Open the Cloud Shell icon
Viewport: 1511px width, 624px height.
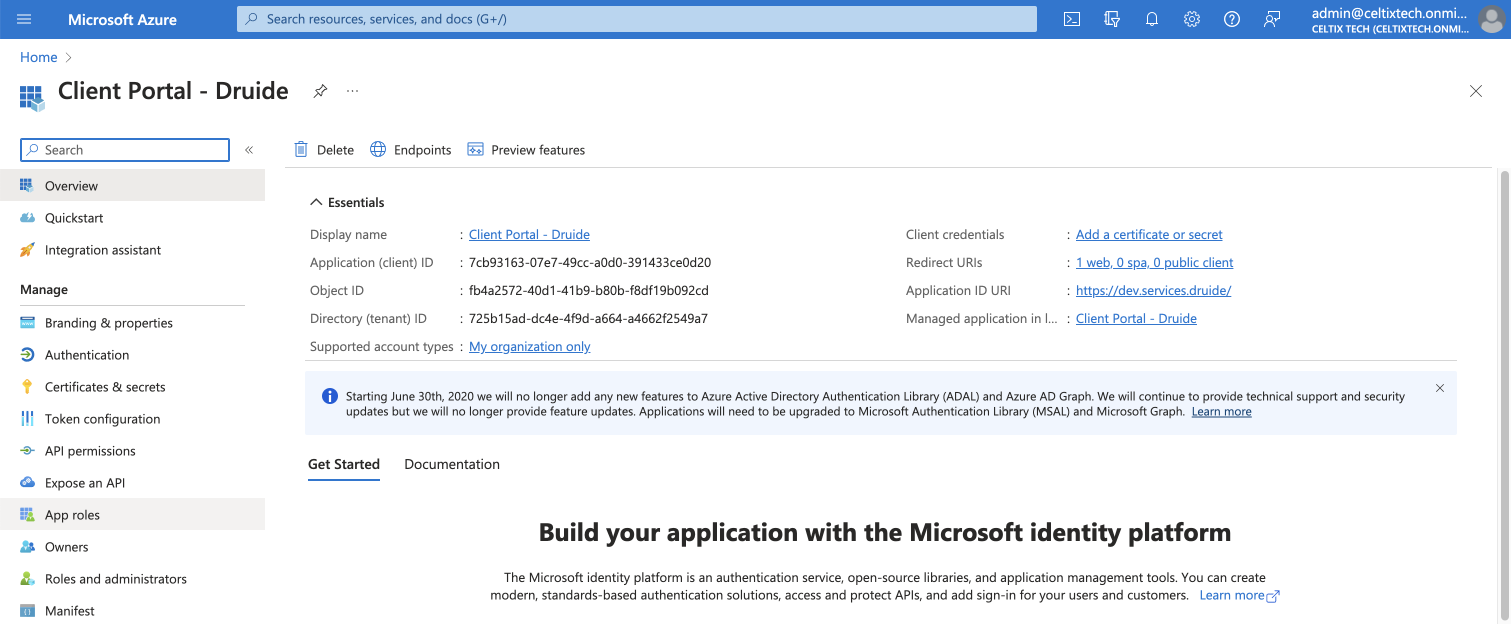pos(1072,19)
